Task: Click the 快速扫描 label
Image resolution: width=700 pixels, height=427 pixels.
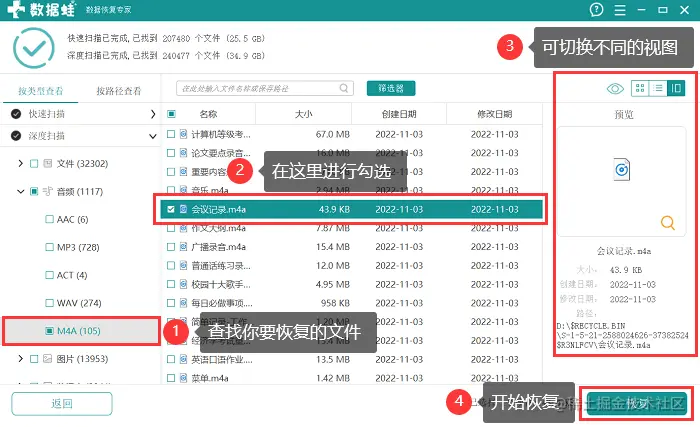Action: [x=47, y=114]
